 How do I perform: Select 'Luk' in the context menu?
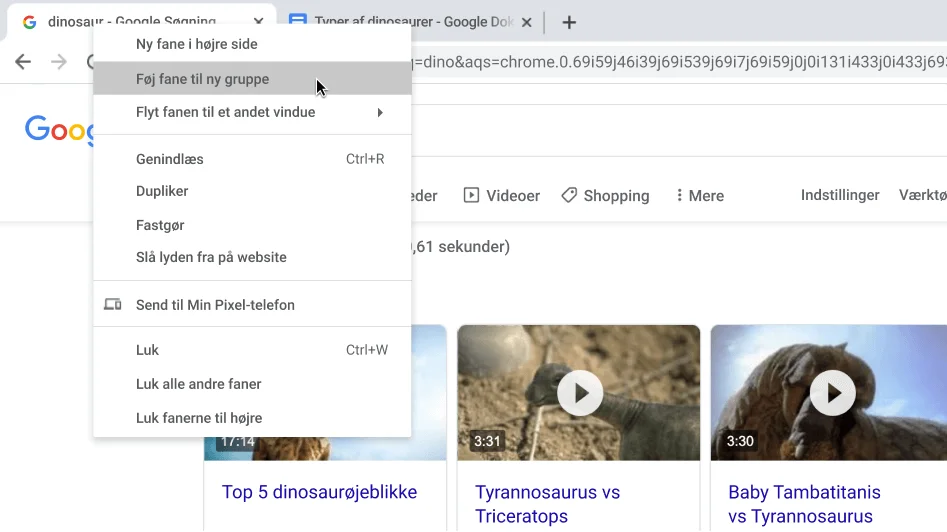252,350
